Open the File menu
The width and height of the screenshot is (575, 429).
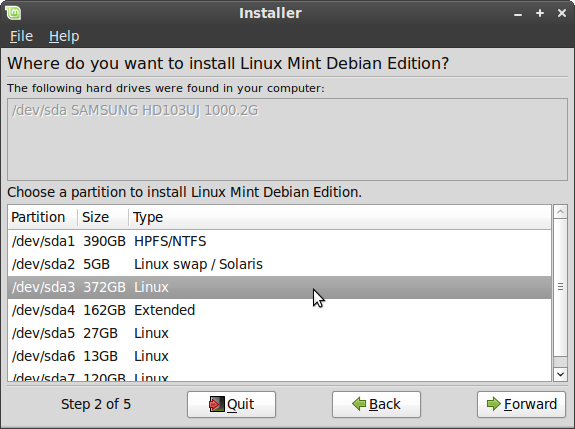[21, 36]
